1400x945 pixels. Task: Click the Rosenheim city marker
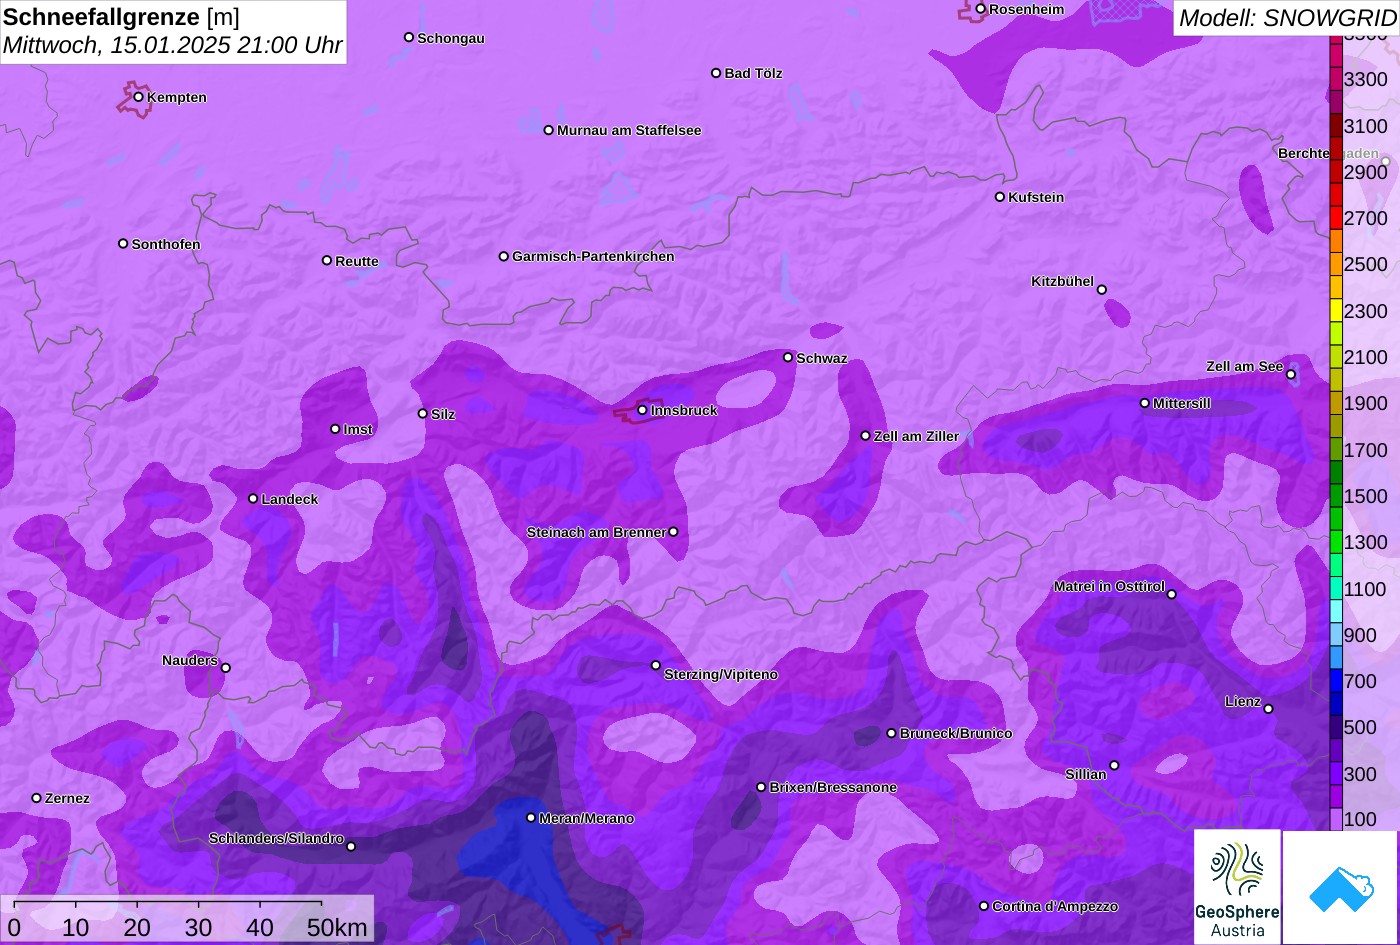(981, 9)
